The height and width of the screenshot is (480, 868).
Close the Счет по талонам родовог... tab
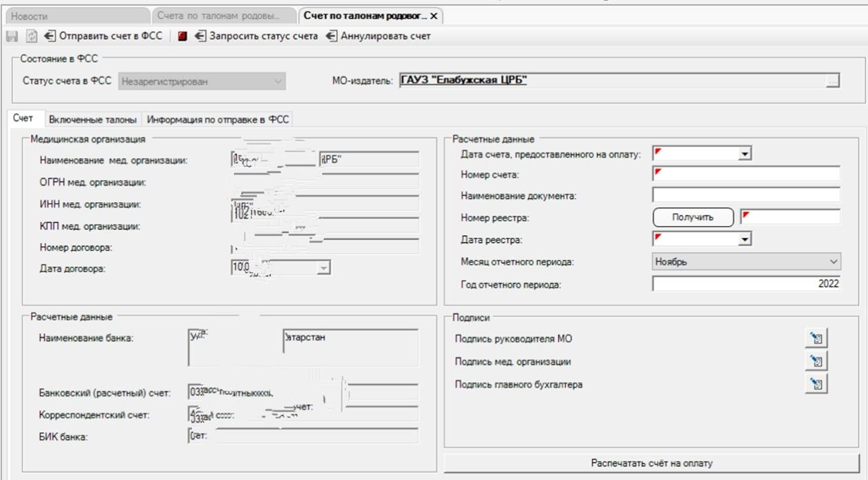coord(434,16)
